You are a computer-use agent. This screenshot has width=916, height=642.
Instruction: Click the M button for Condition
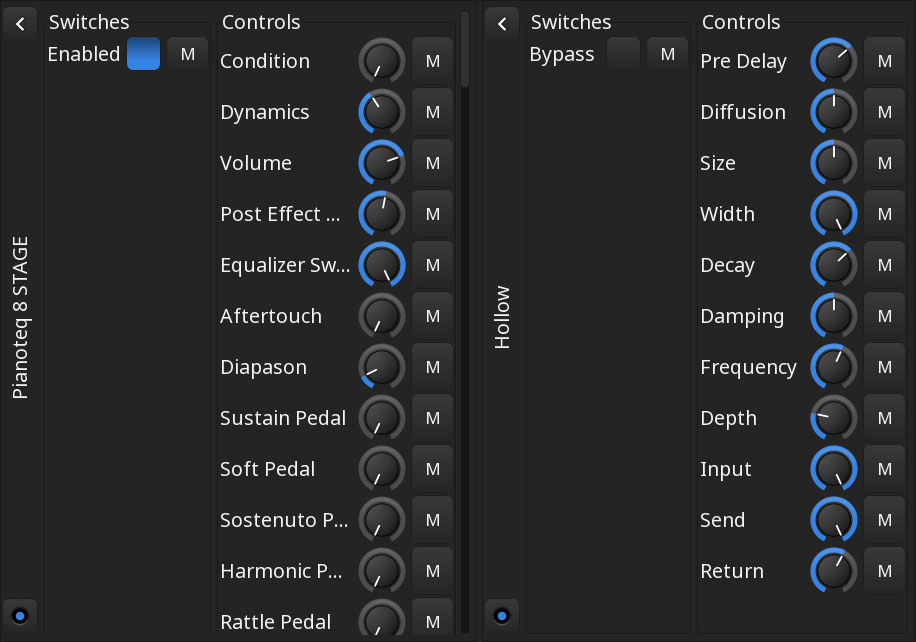coord(433,61)
